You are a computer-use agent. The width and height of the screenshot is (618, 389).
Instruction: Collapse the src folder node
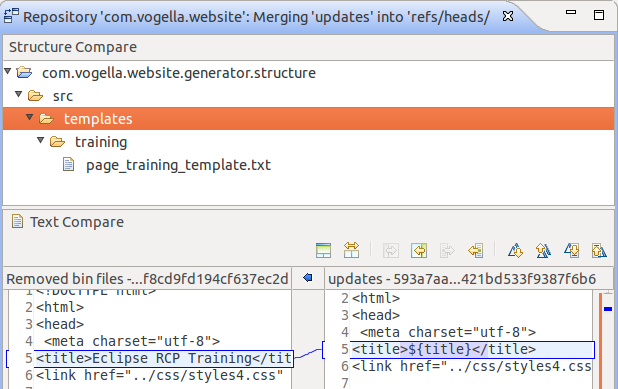19,94
